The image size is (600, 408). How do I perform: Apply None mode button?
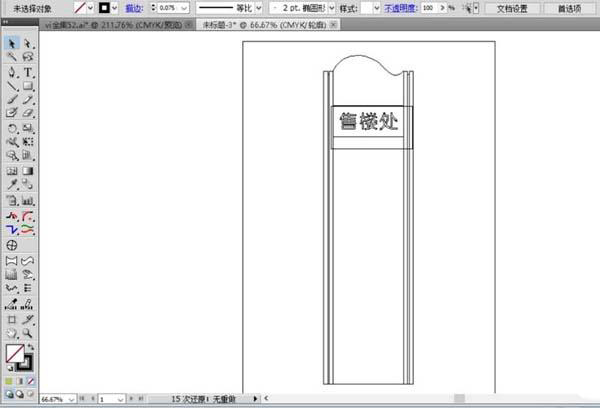coord(30,381)
